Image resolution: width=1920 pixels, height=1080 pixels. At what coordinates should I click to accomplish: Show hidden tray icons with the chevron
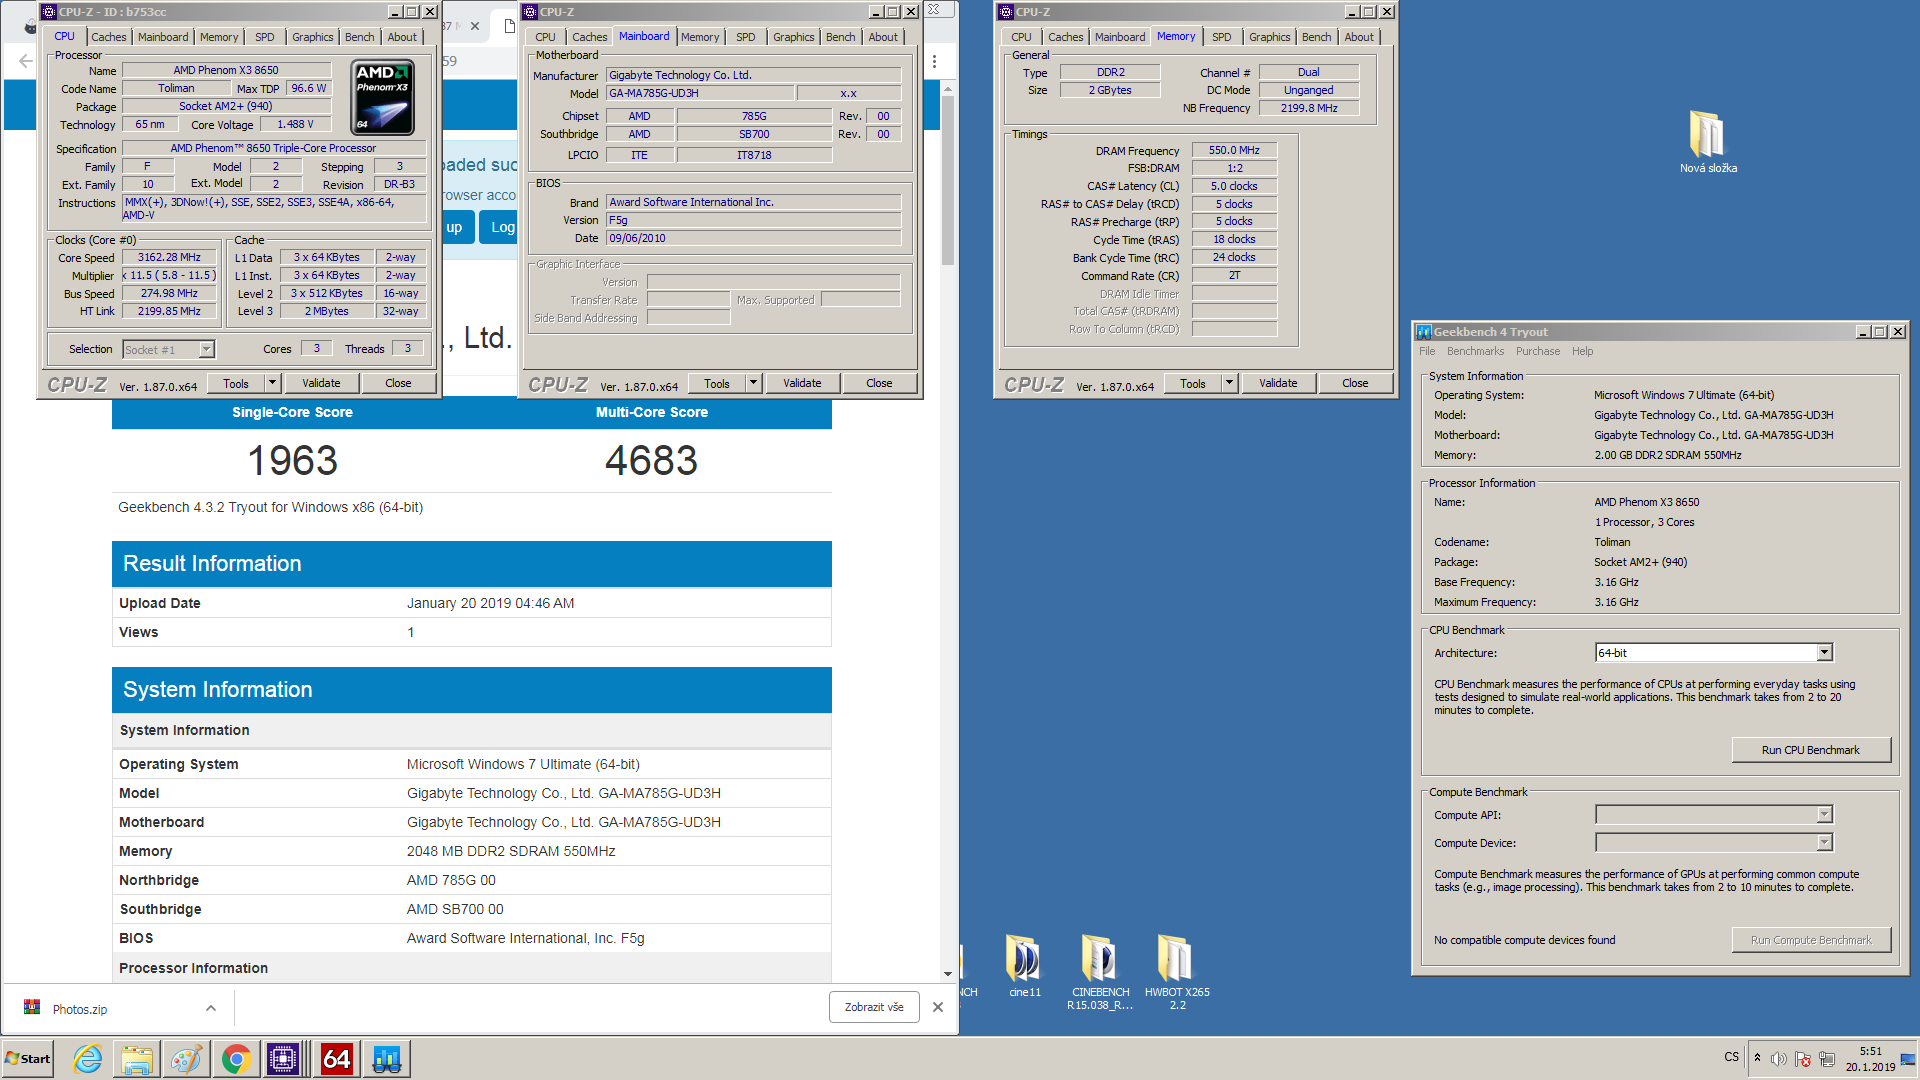(x=1757, y=1057)
